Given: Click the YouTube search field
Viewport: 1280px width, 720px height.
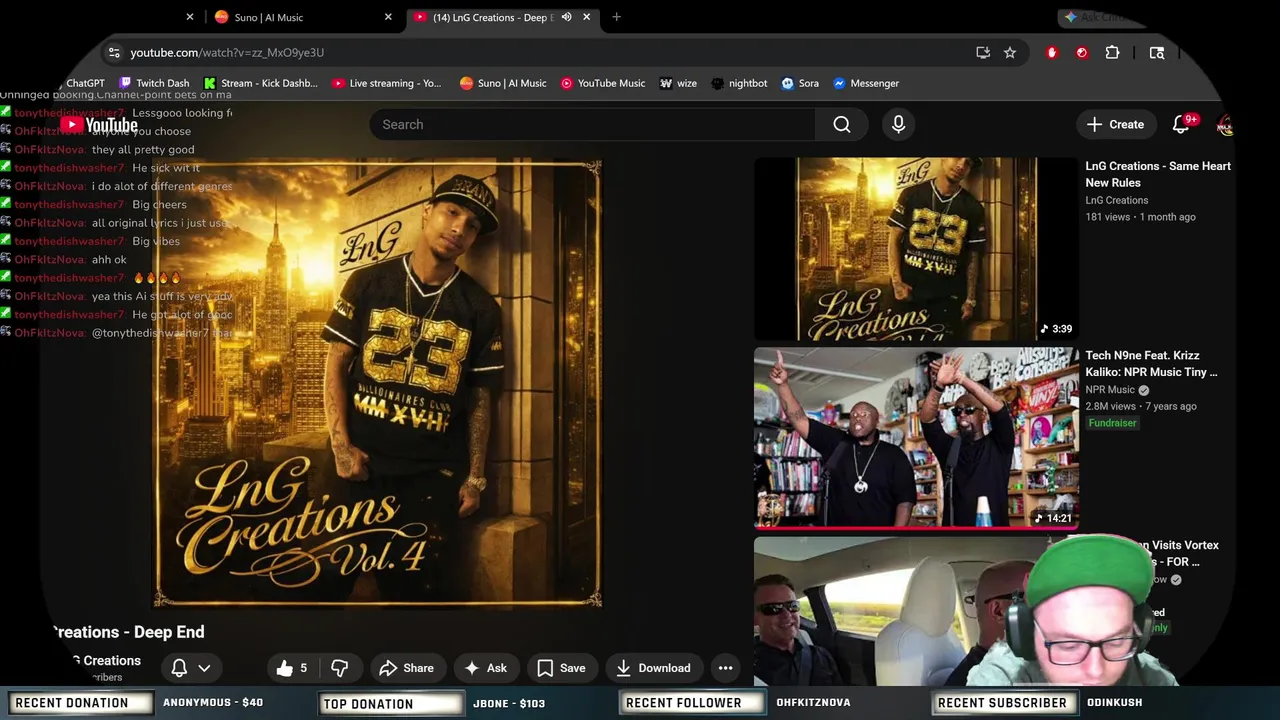Looking at the screenshot, I should click(592, 124).
